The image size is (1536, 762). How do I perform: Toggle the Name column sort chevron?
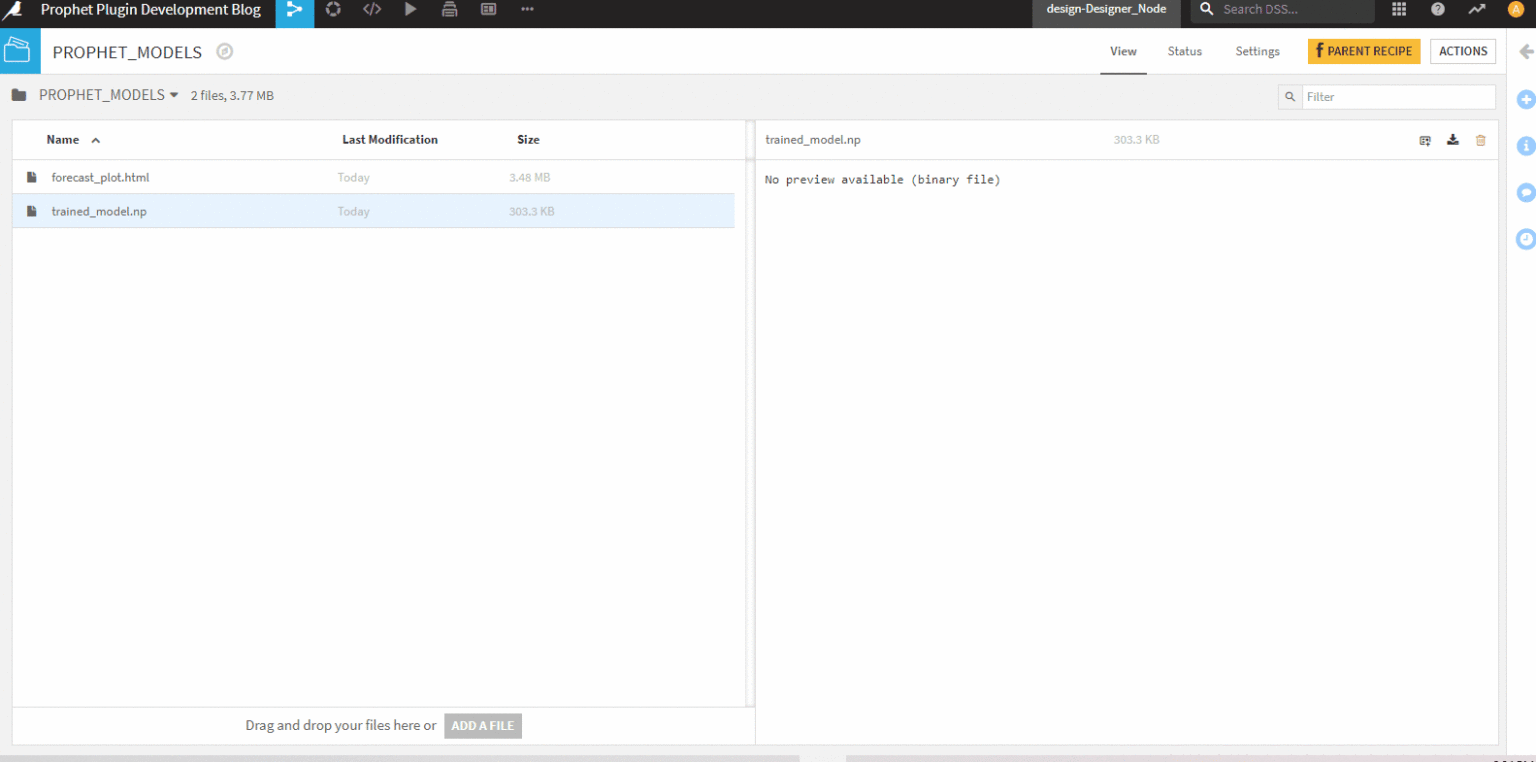click(x=96, y=140)
